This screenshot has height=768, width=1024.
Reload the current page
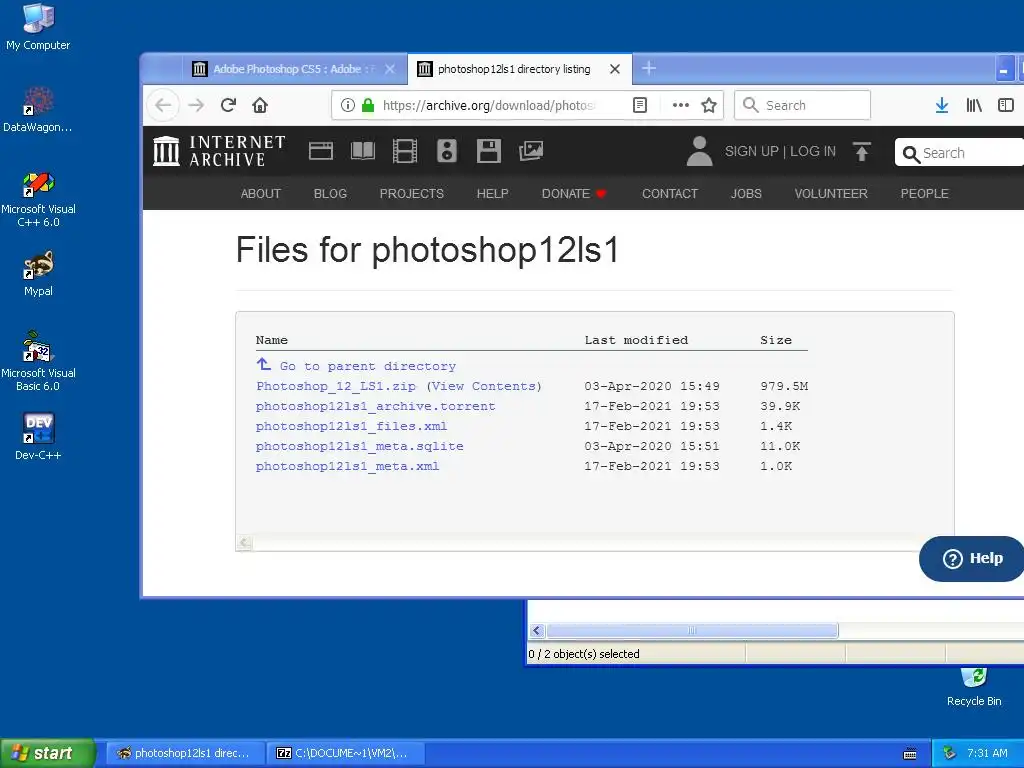pos(228,105)
